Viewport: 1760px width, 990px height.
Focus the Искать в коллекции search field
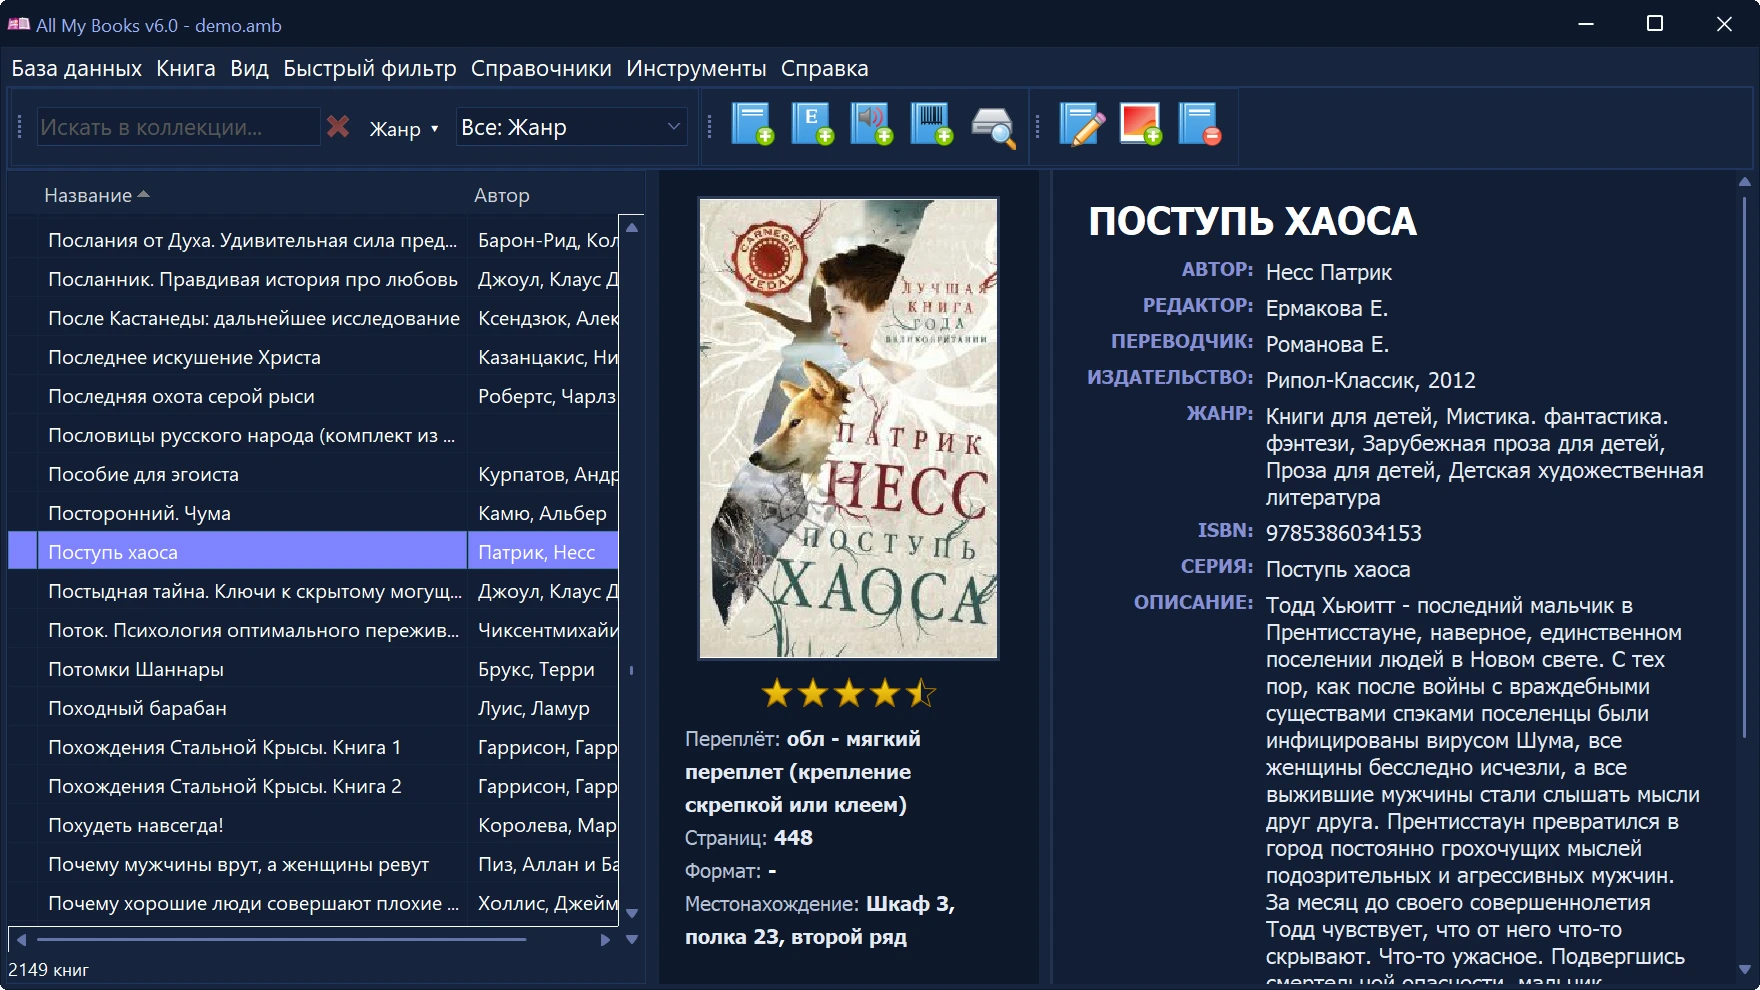pos(178,127)
